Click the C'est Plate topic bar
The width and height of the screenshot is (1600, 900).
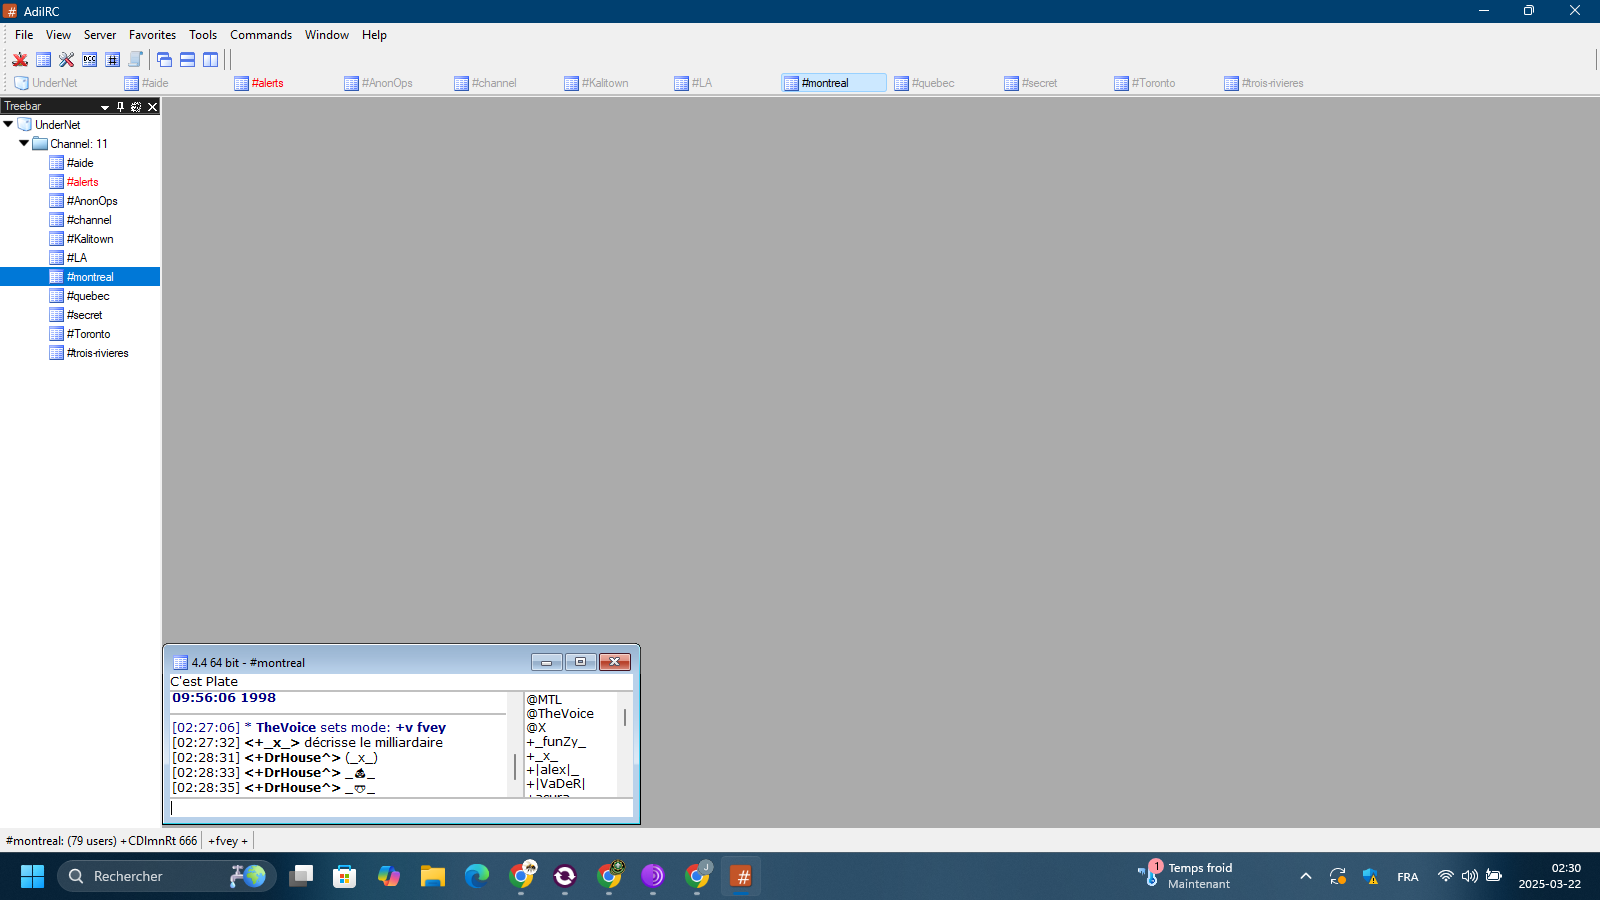[x=401, y=682]
